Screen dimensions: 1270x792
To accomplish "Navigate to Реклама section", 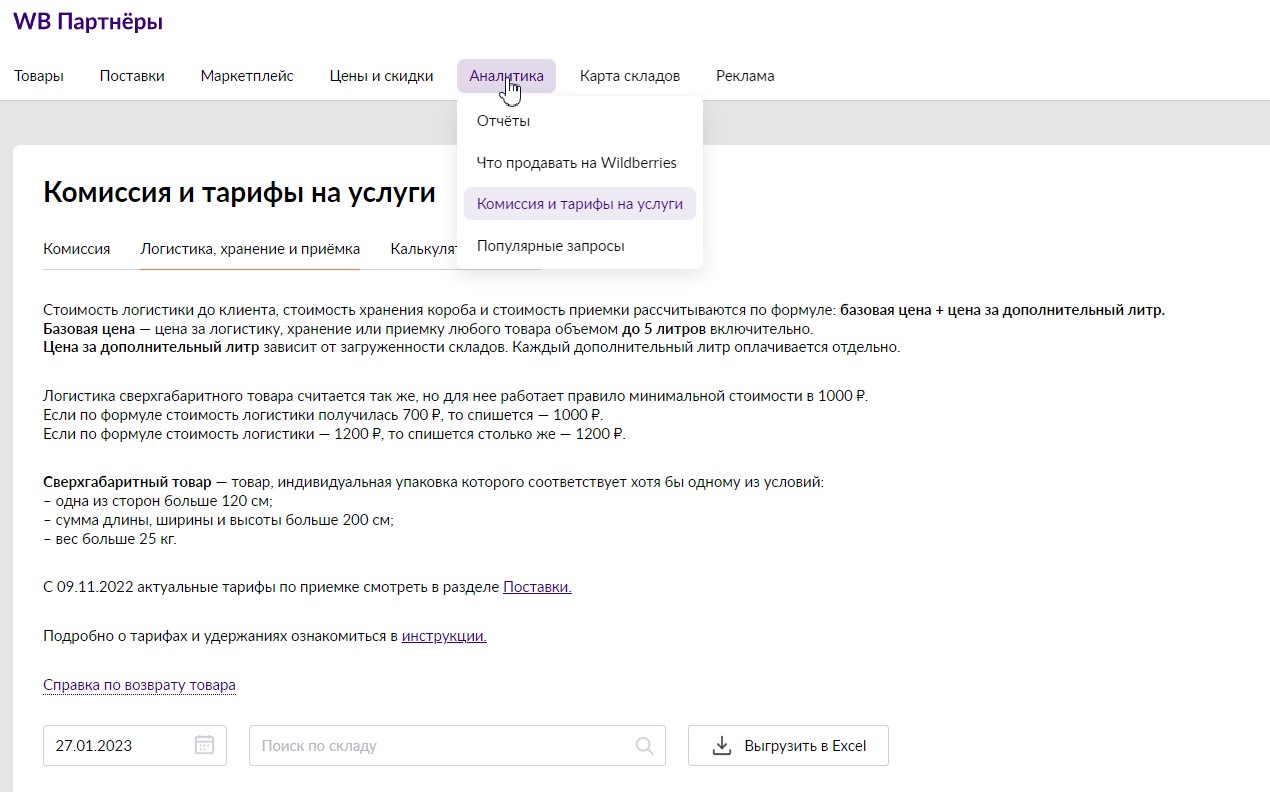I will pyautogui.click(x=745, y=76).
